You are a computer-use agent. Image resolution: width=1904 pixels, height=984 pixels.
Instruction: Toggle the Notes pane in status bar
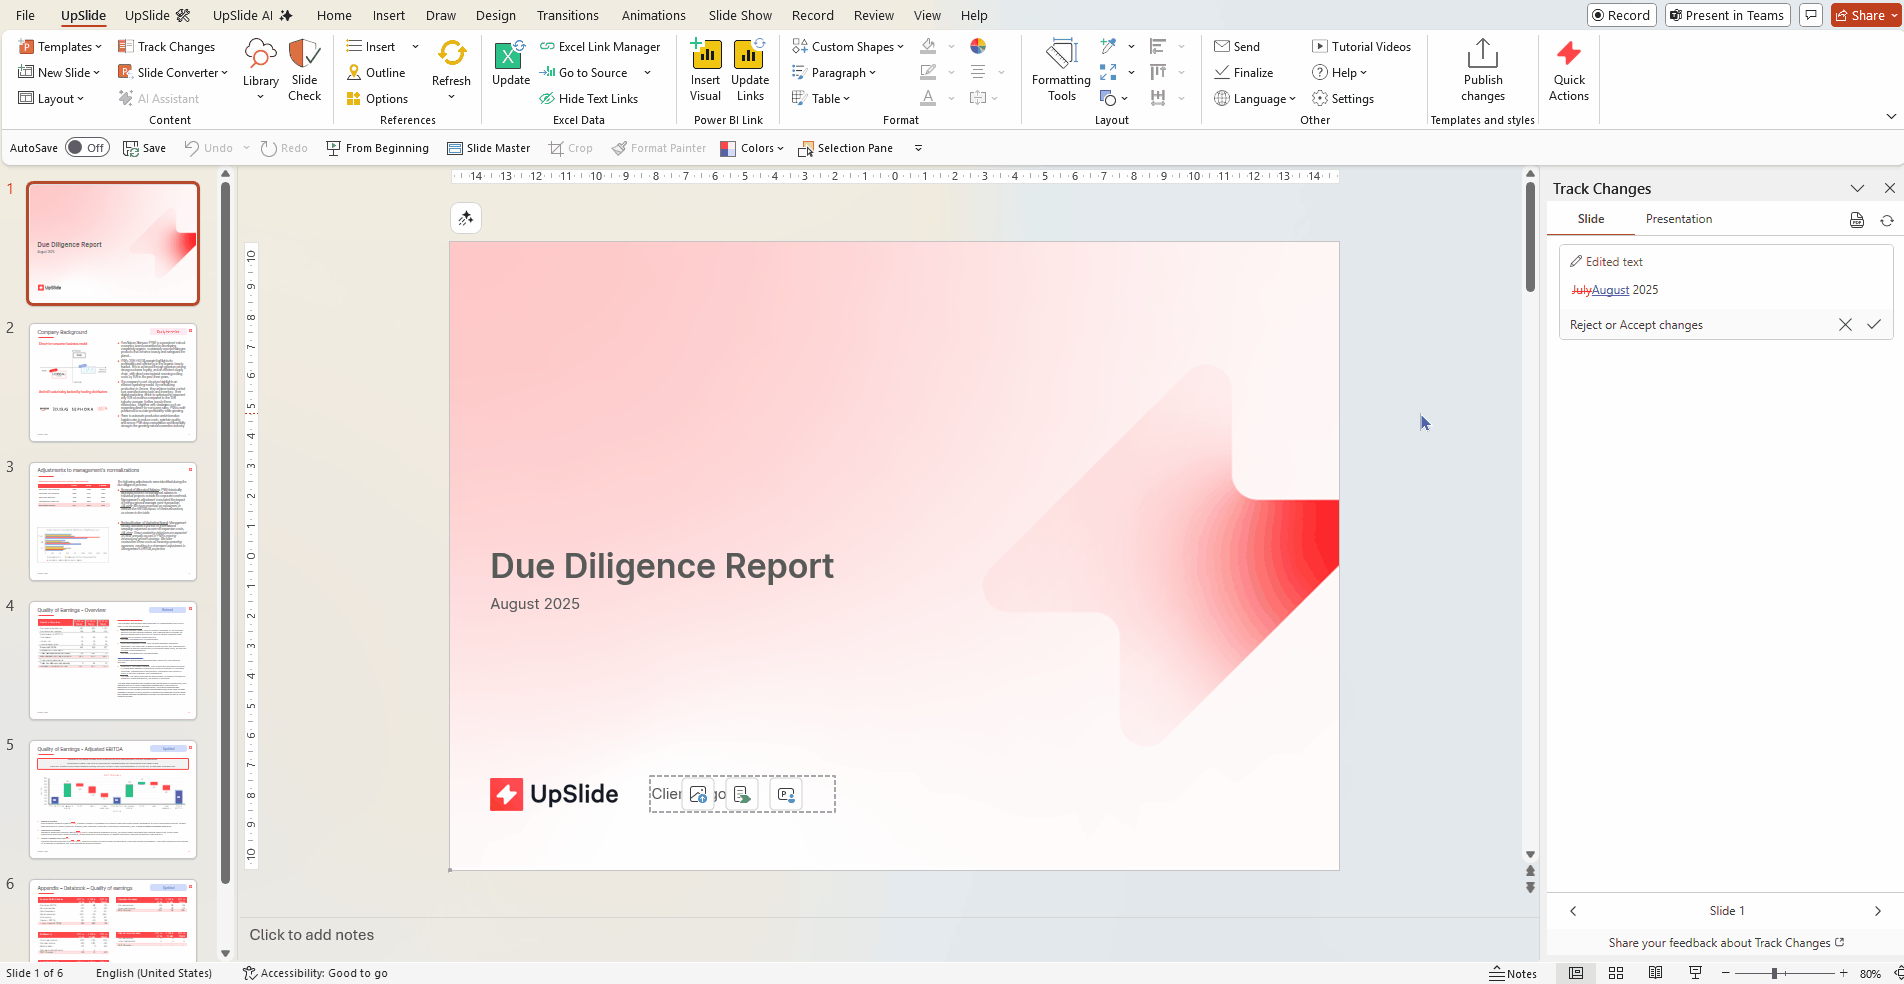1514,972
